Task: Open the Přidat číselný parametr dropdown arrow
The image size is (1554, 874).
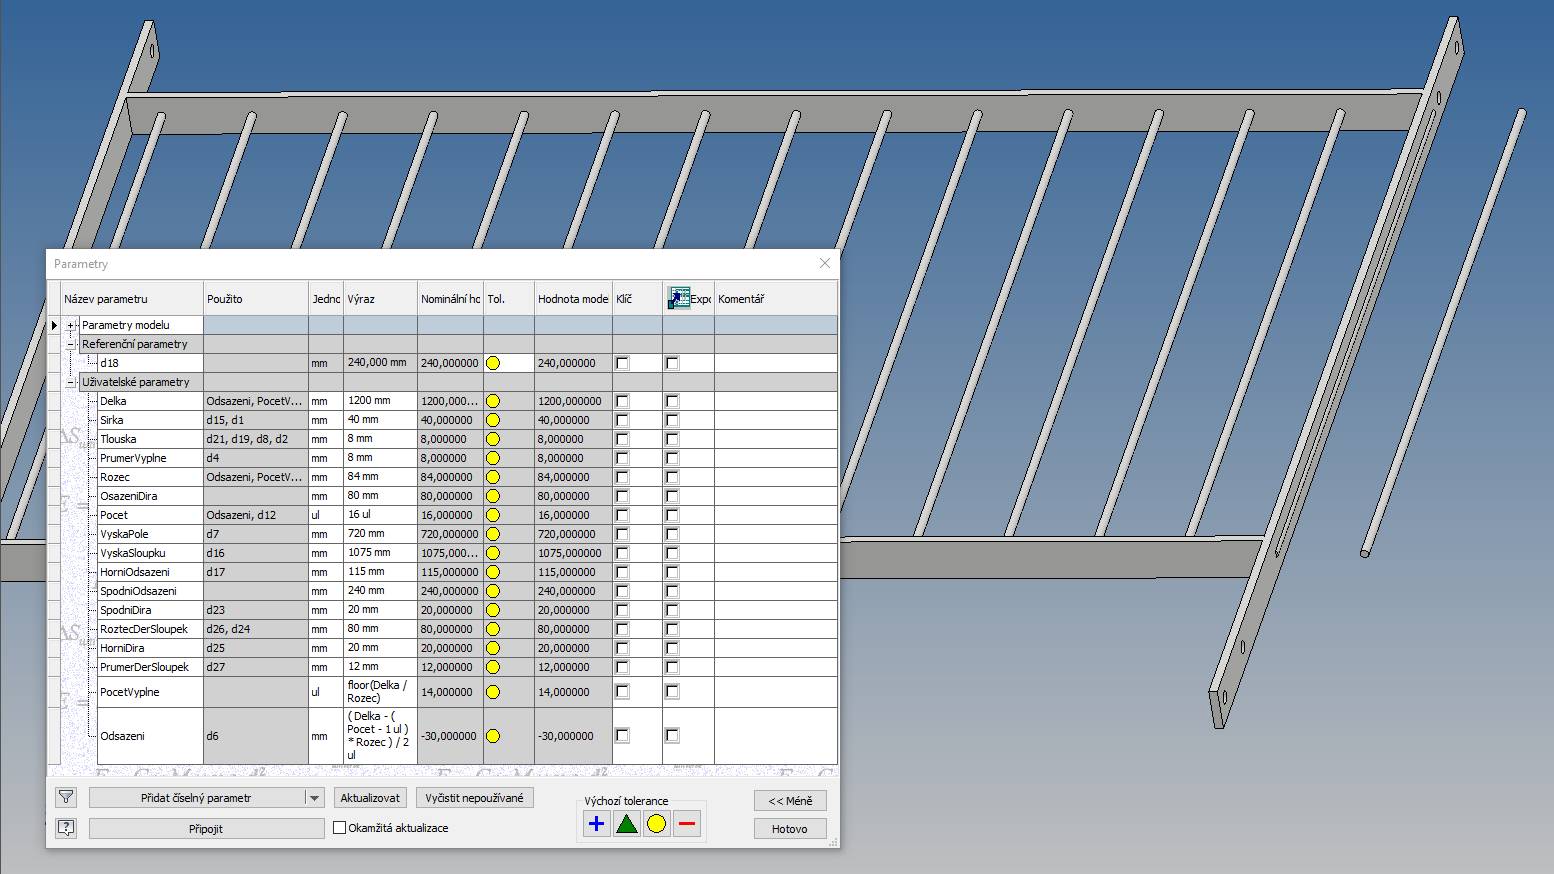Action: [315, 798]
